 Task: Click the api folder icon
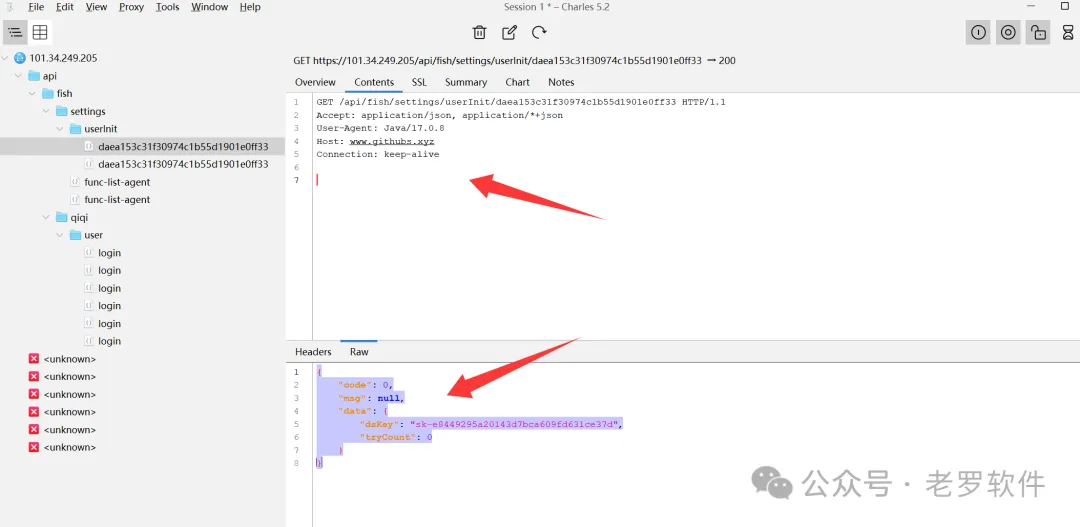coord(34,76)
